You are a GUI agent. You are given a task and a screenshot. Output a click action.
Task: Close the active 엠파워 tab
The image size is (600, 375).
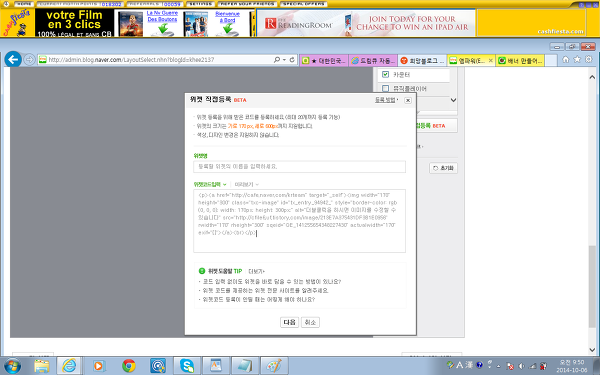click(x=491, y=60)
